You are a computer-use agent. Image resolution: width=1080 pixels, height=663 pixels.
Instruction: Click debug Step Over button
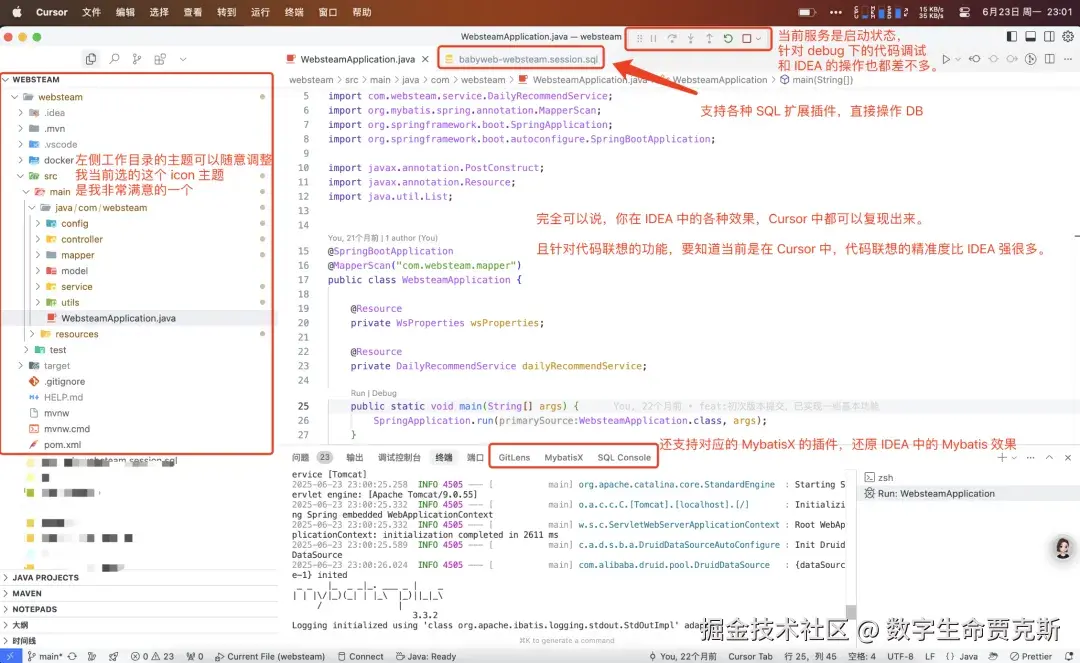click(x=672, y=39)
